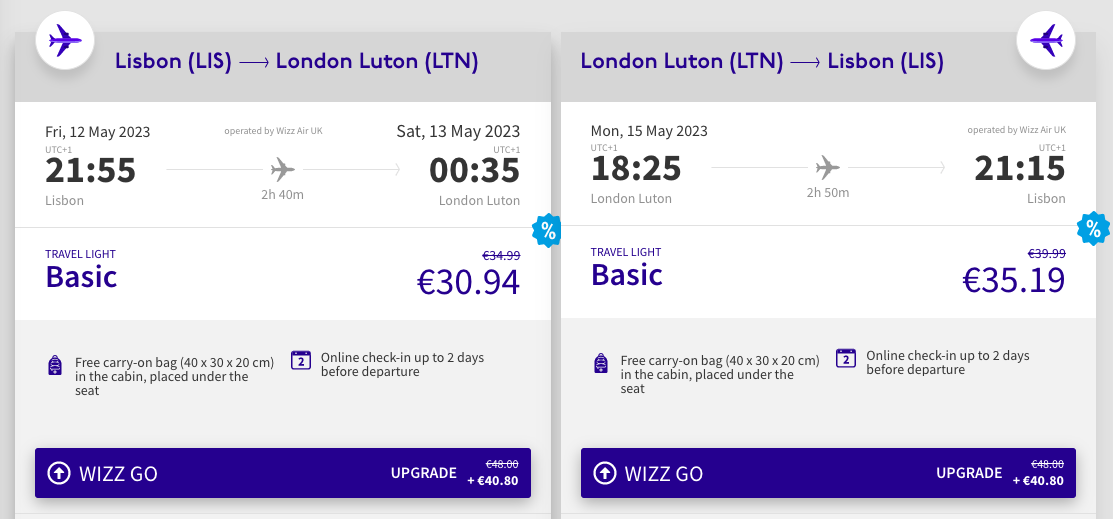Click the discount percent badge on the return flight
Viewport: 1113px width, 519px height.
point(1093,229)
